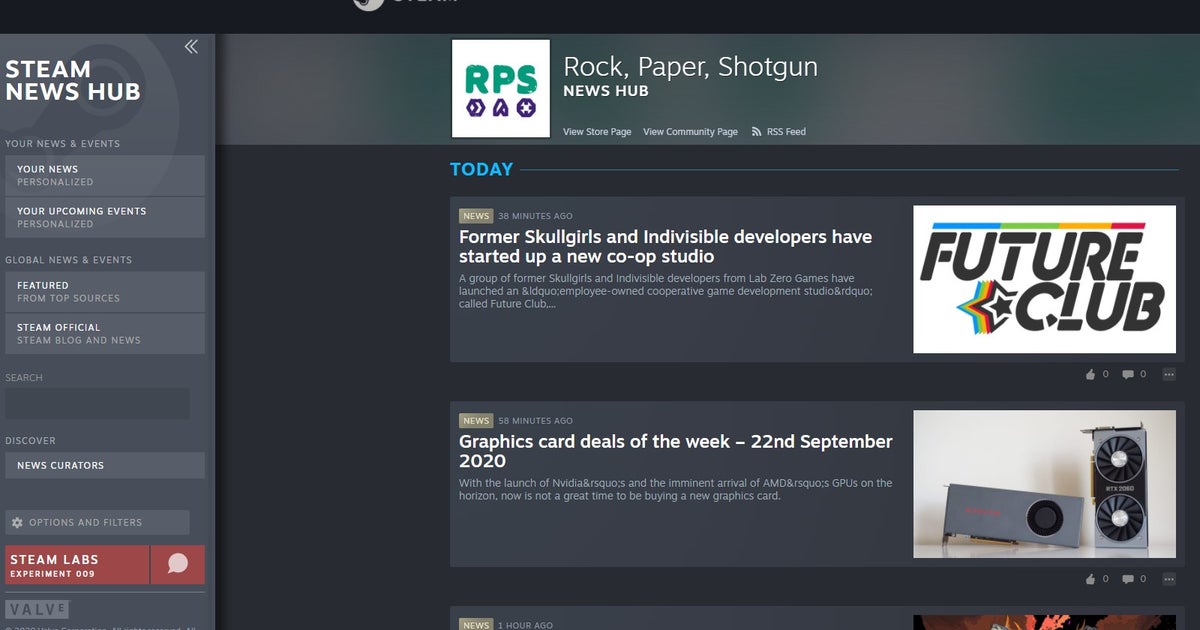Click the NEWS tag above '38 minutes ago'
This screenshot has width=1200, height=630.
tap(476, 216)
